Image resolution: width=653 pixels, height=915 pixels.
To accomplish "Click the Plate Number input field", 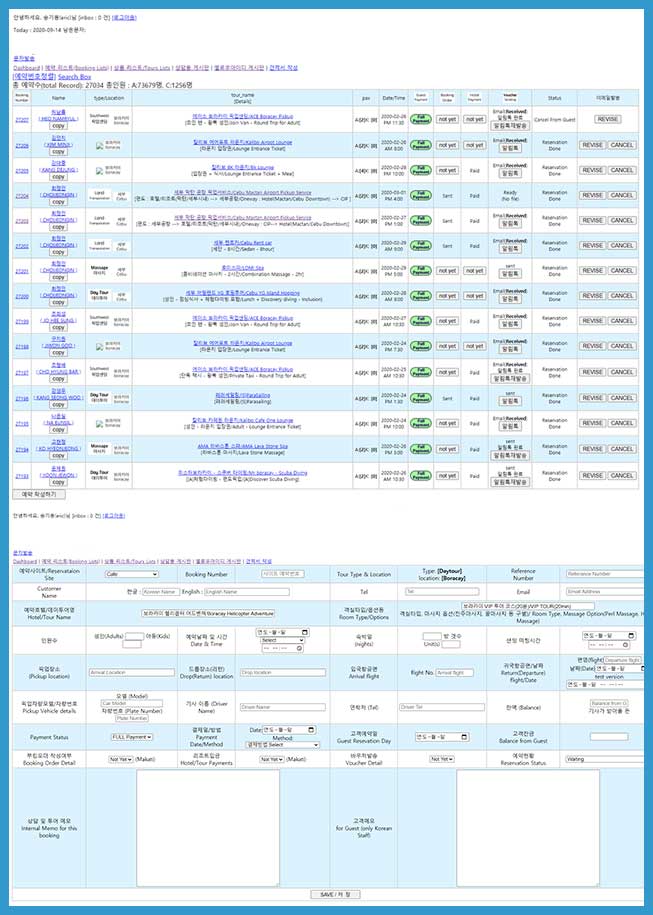I will [132, 718].
